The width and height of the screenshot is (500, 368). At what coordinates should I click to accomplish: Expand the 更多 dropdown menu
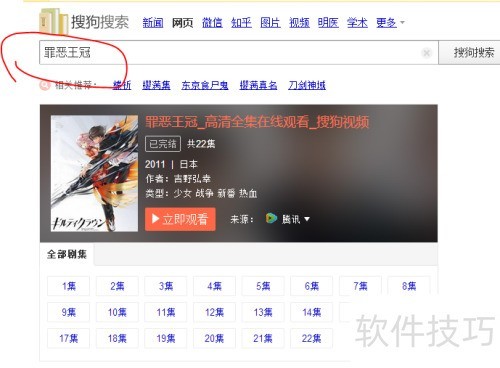coord(390,23)
